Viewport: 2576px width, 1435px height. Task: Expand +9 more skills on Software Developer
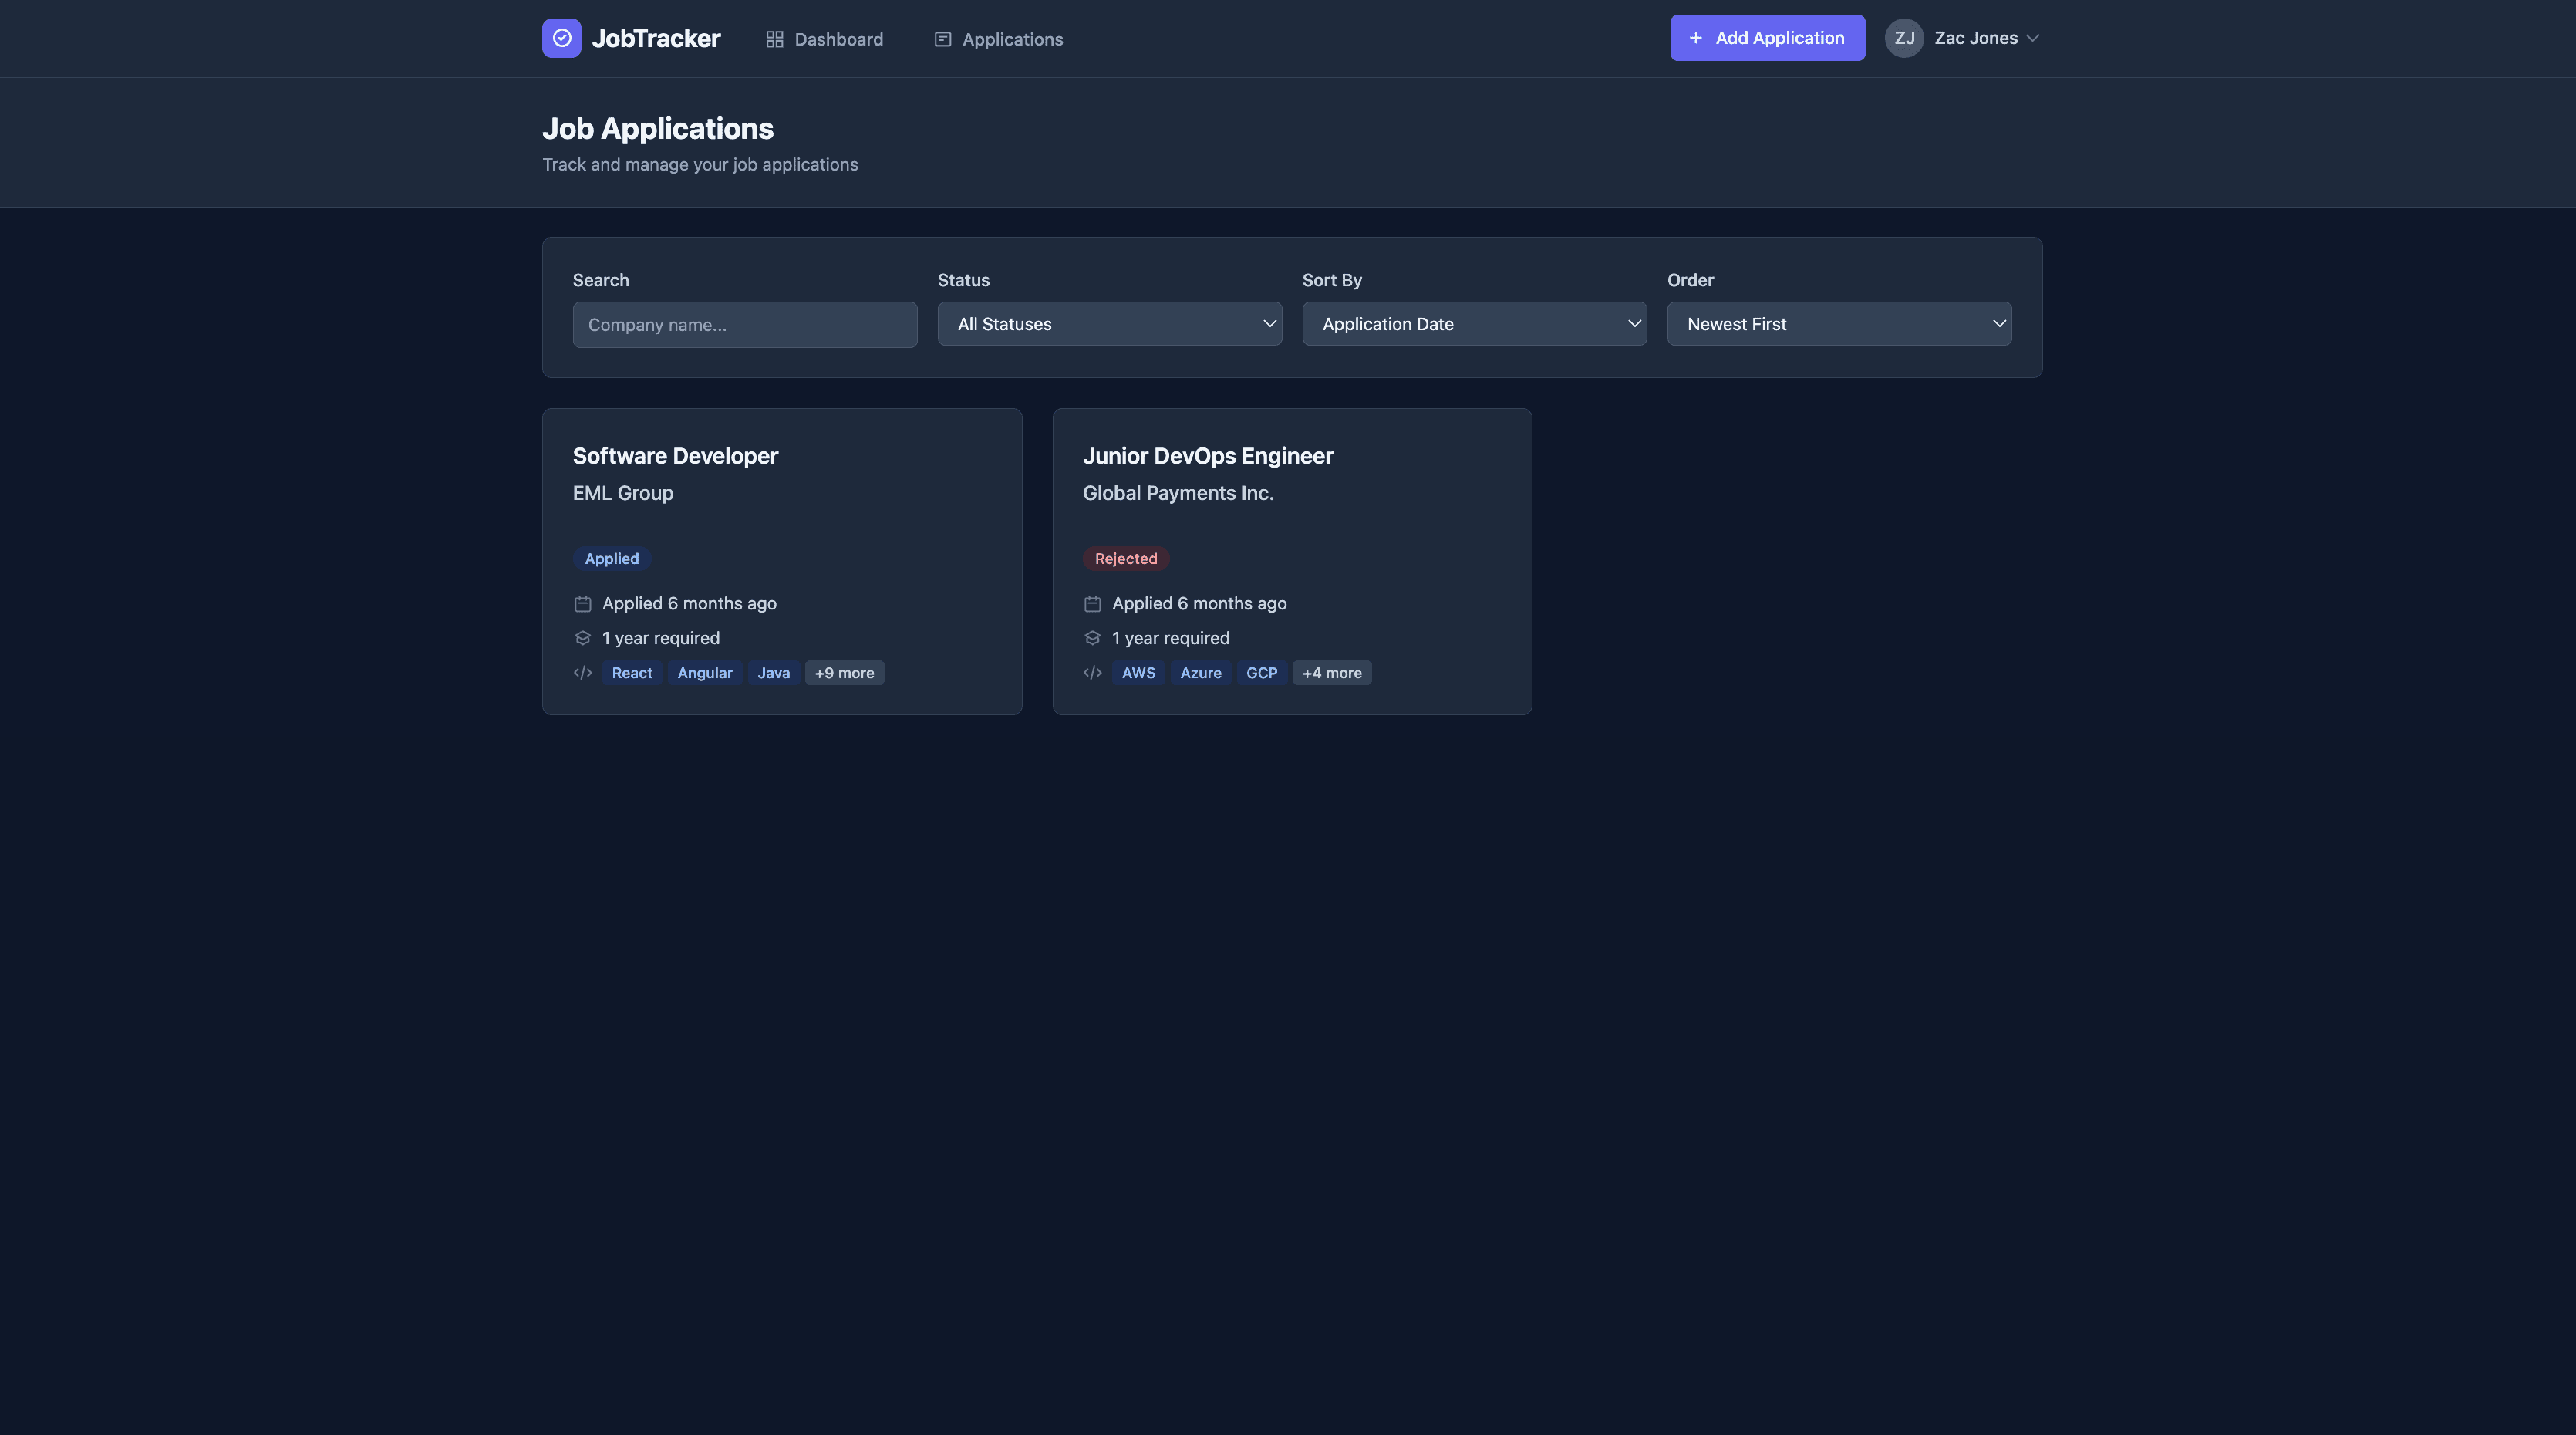click(x=843, y=673)
